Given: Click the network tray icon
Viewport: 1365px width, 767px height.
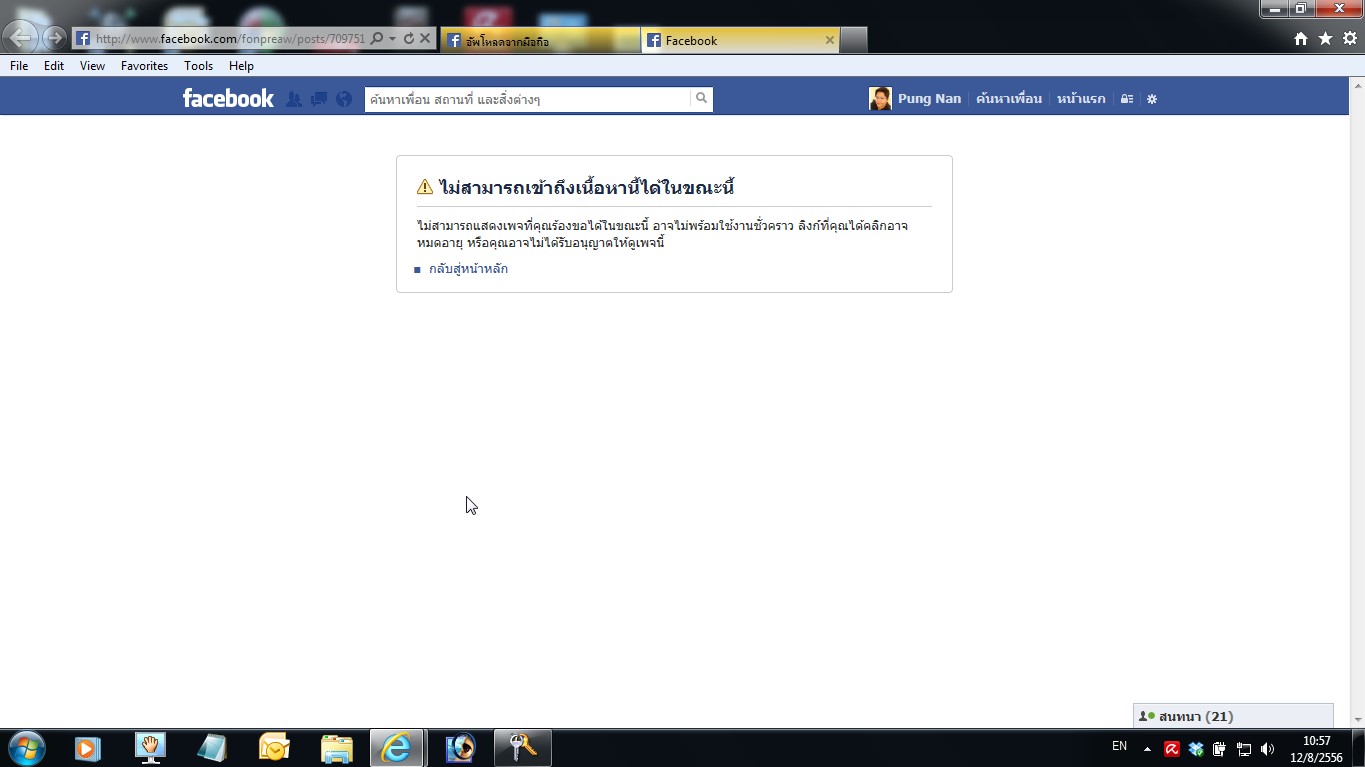Looking at the screenshot, I should [1244, 748].
